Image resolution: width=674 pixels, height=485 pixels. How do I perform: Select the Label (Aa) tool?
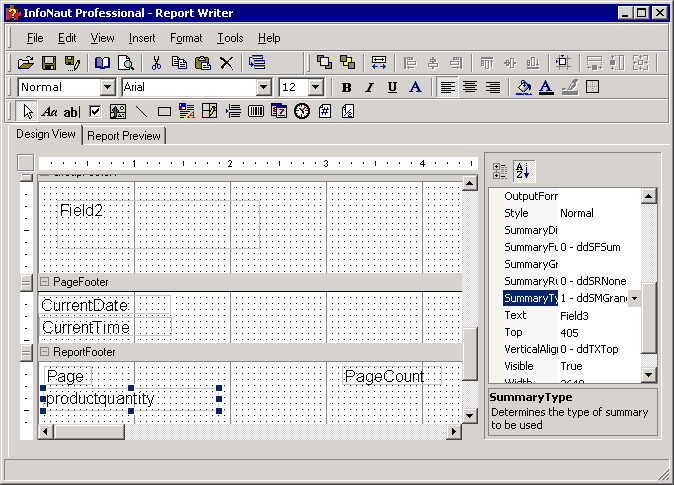click(50, 111)
